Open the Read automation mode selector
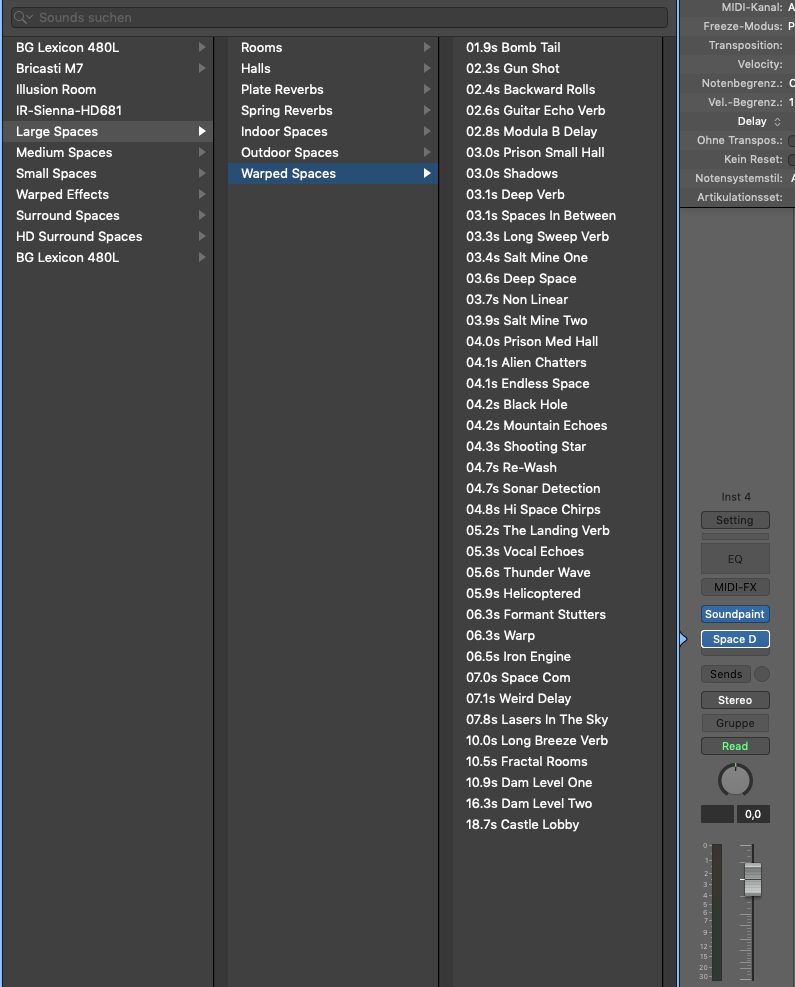This screenshot has height=987, width=795. point(735,746)
